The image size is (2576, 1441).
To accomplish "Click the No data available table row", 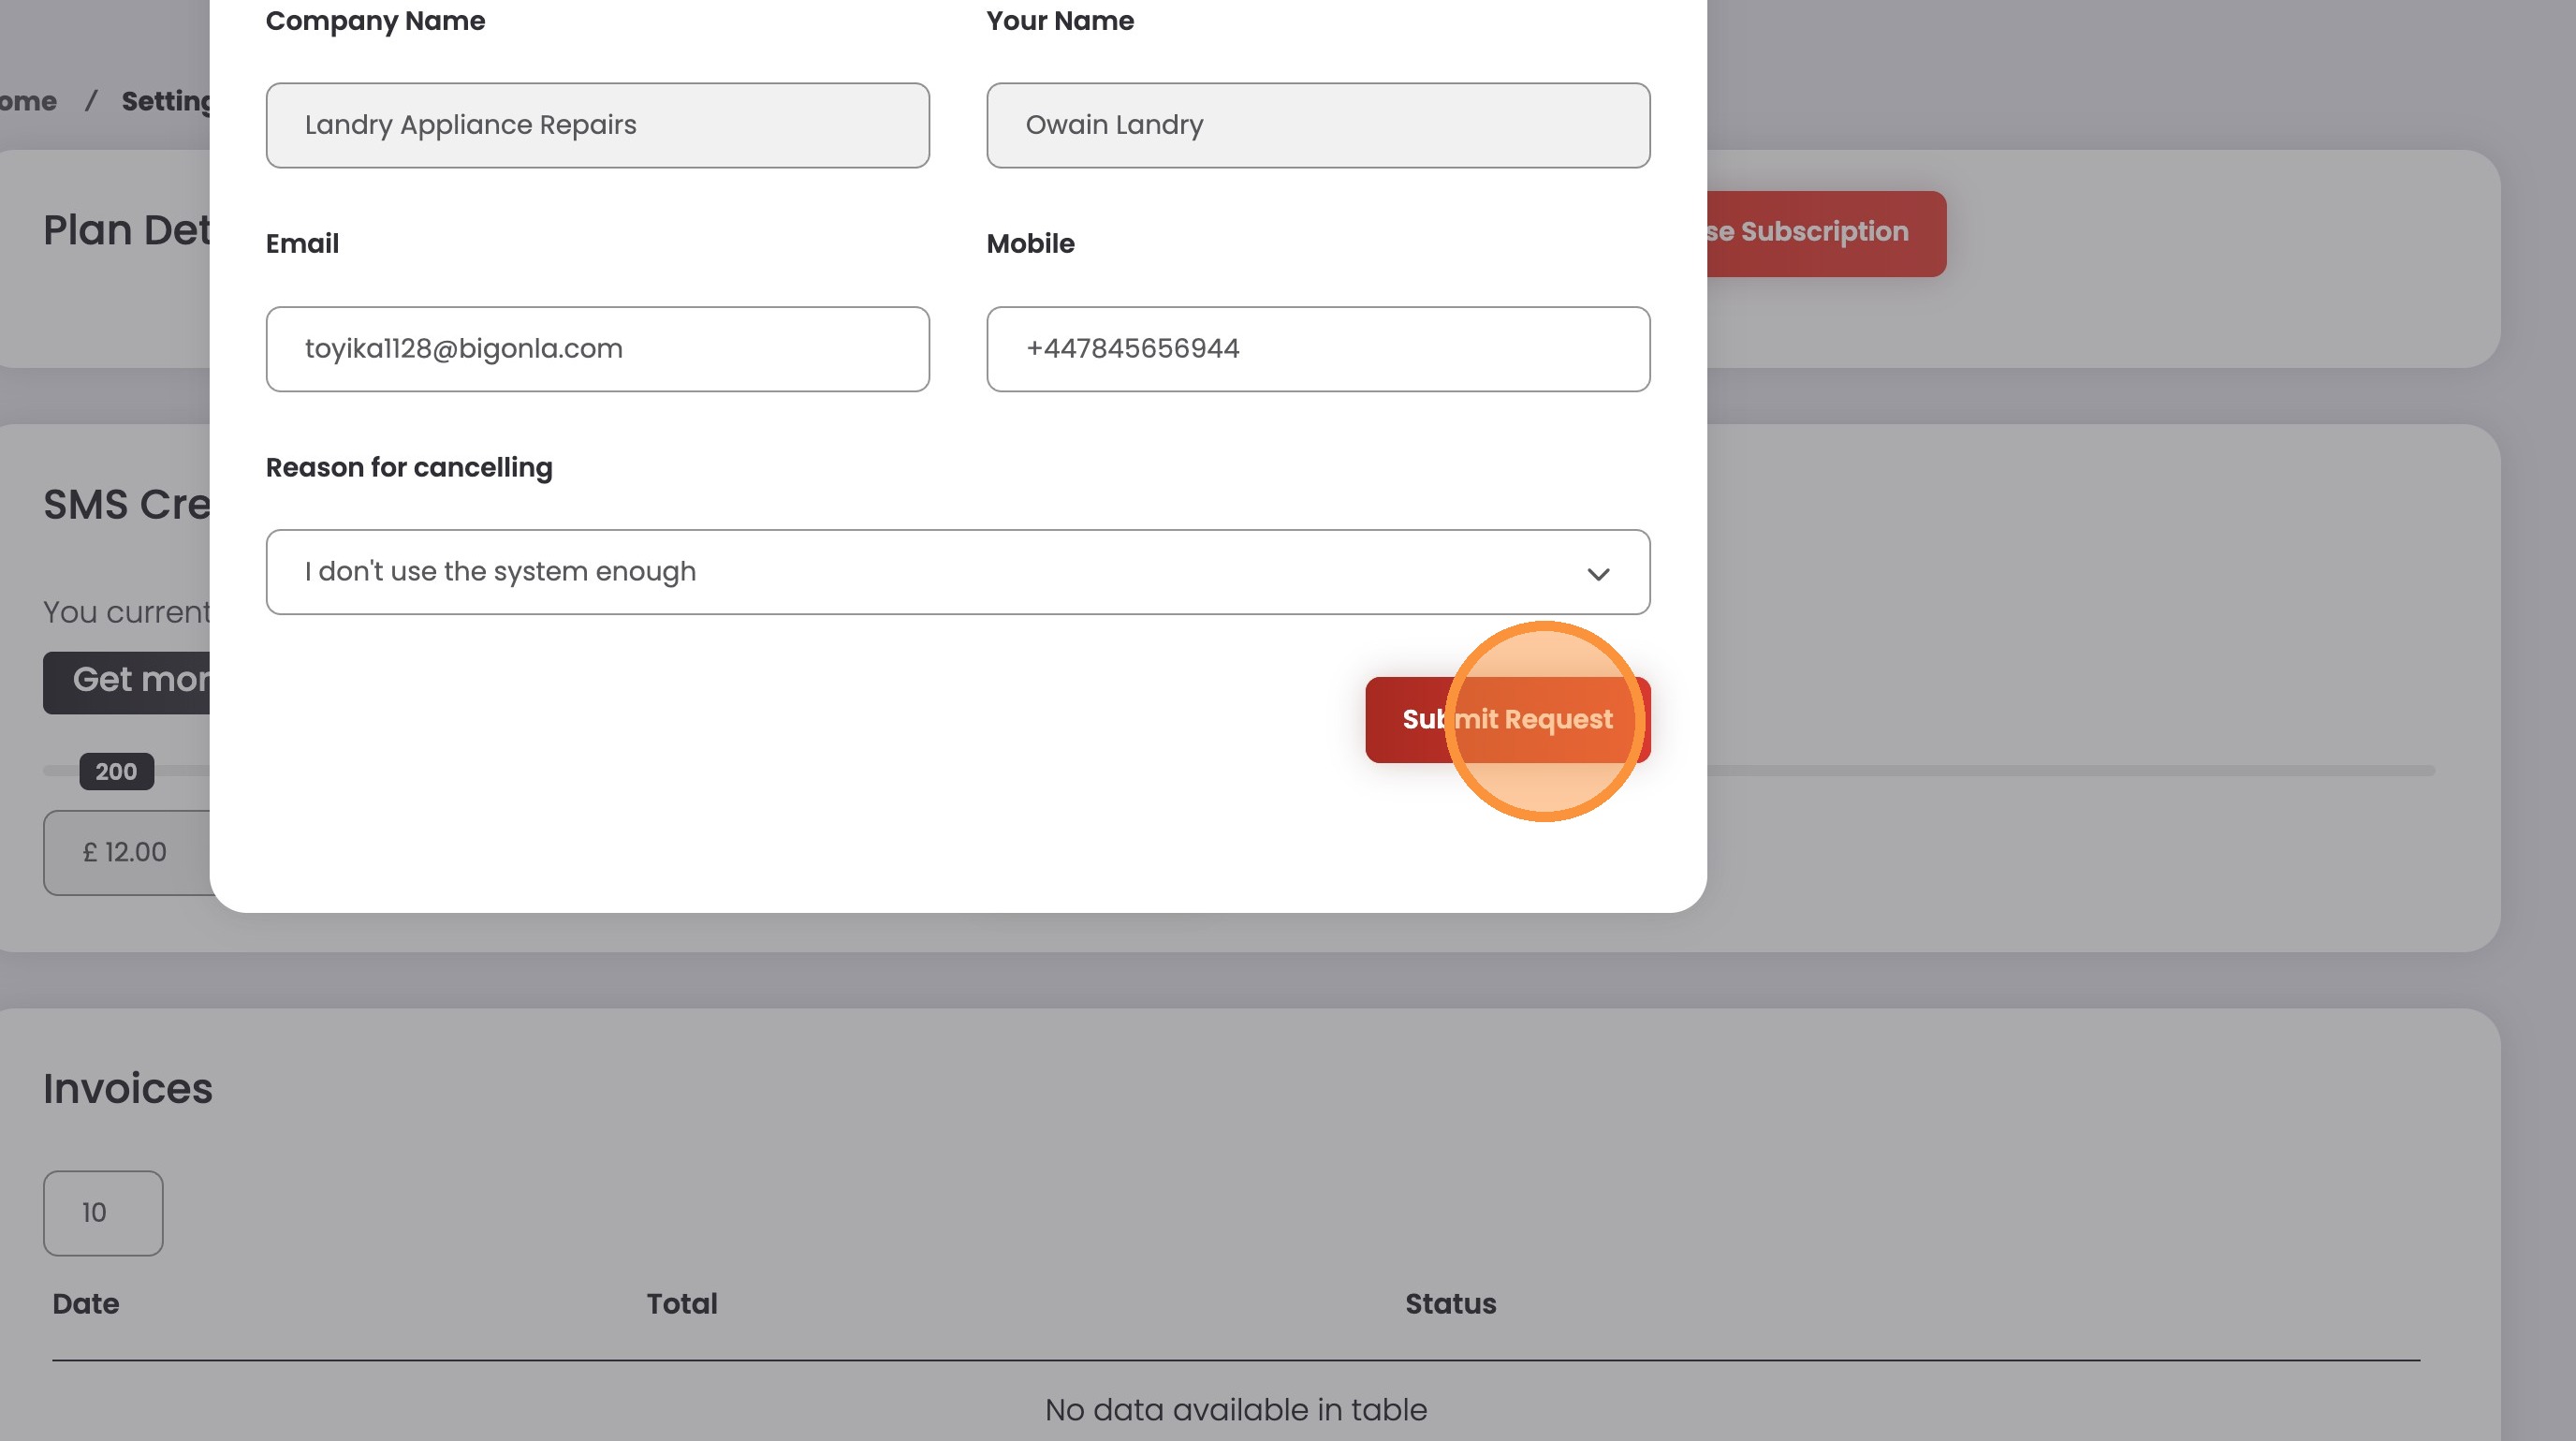I will (1235, 1409).
